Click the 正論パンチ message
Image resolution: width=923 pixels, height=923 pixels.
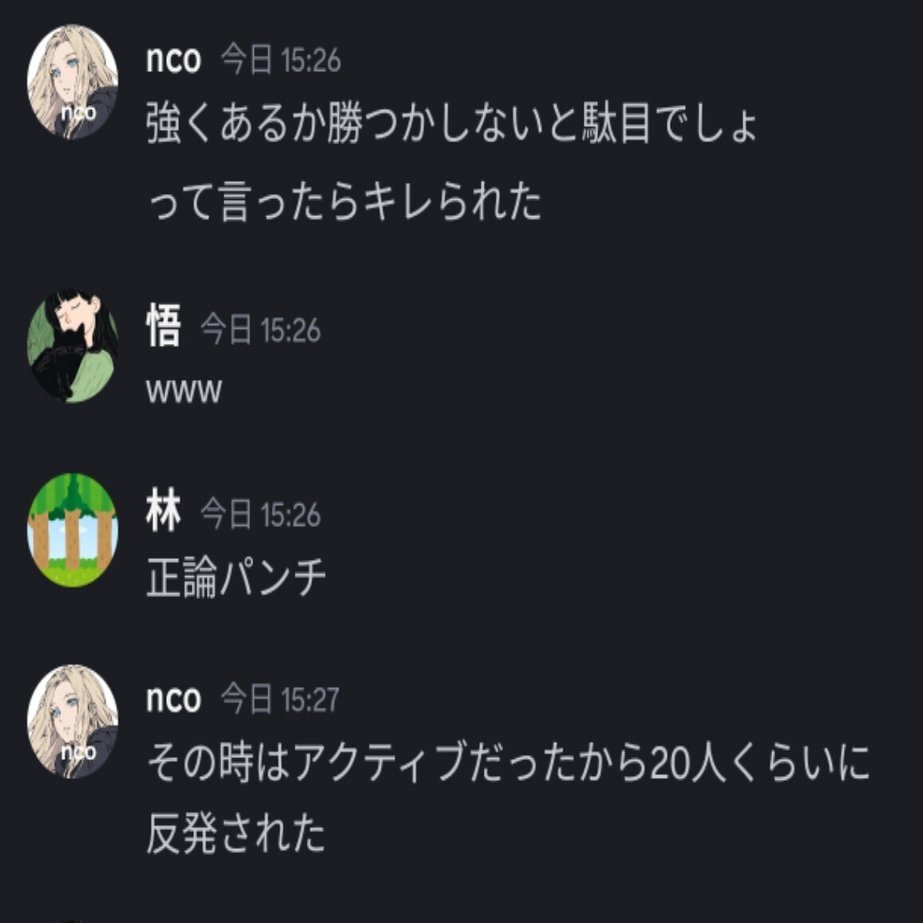(235, 577)
